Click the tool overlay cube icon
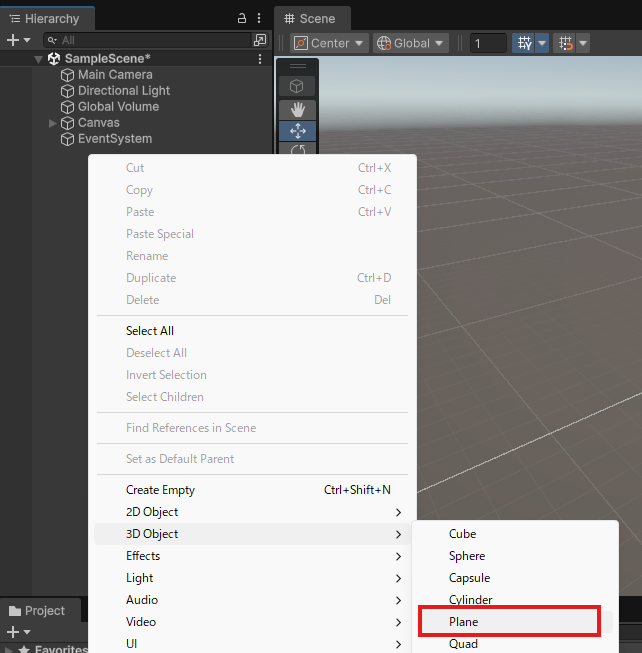Image resolution: width=642 pixels, height=653 pixels. (x=297, y=87)
